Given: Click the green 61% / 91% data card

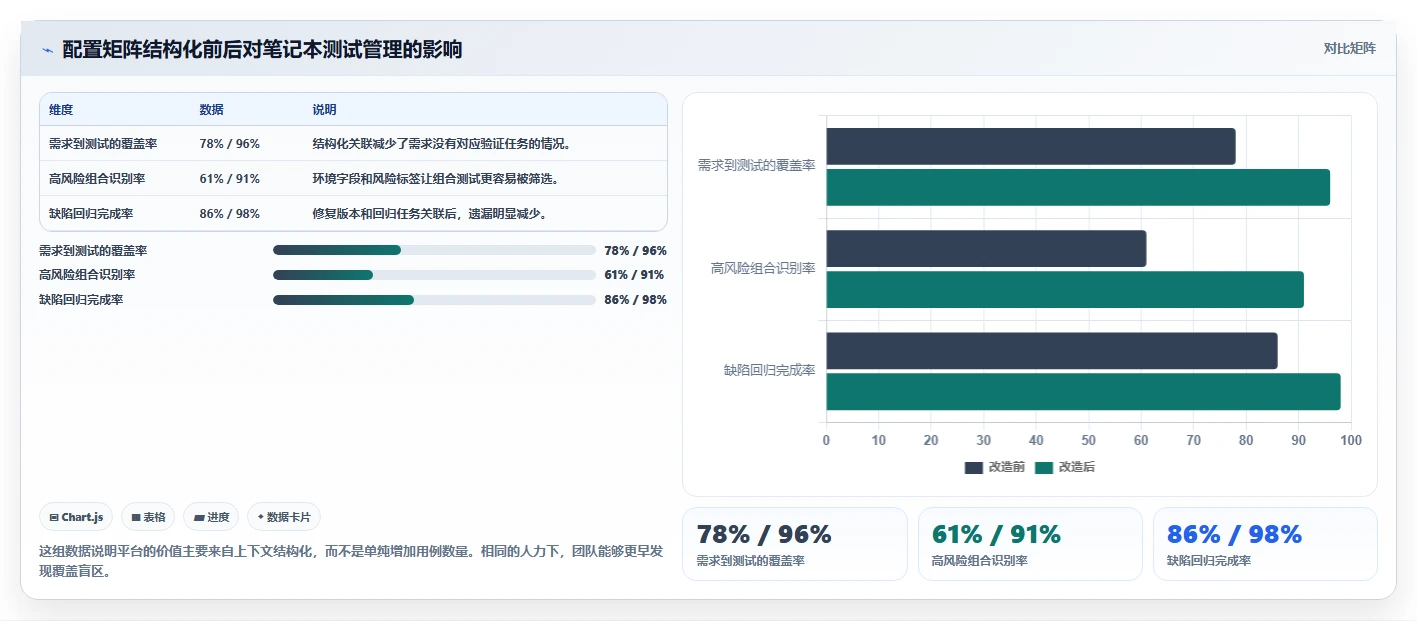Looking at the screenshot, I should [x=1030, y=544].
